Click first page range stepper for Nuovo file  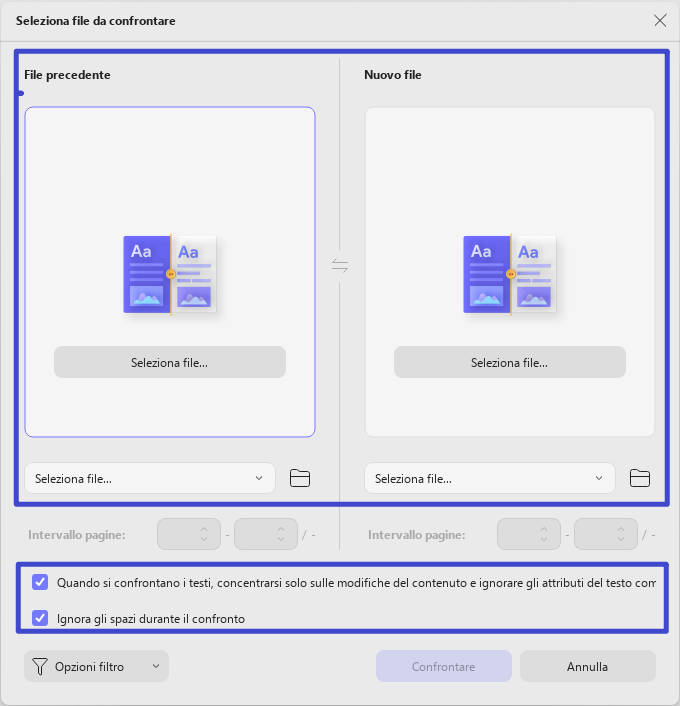point(529,534)
